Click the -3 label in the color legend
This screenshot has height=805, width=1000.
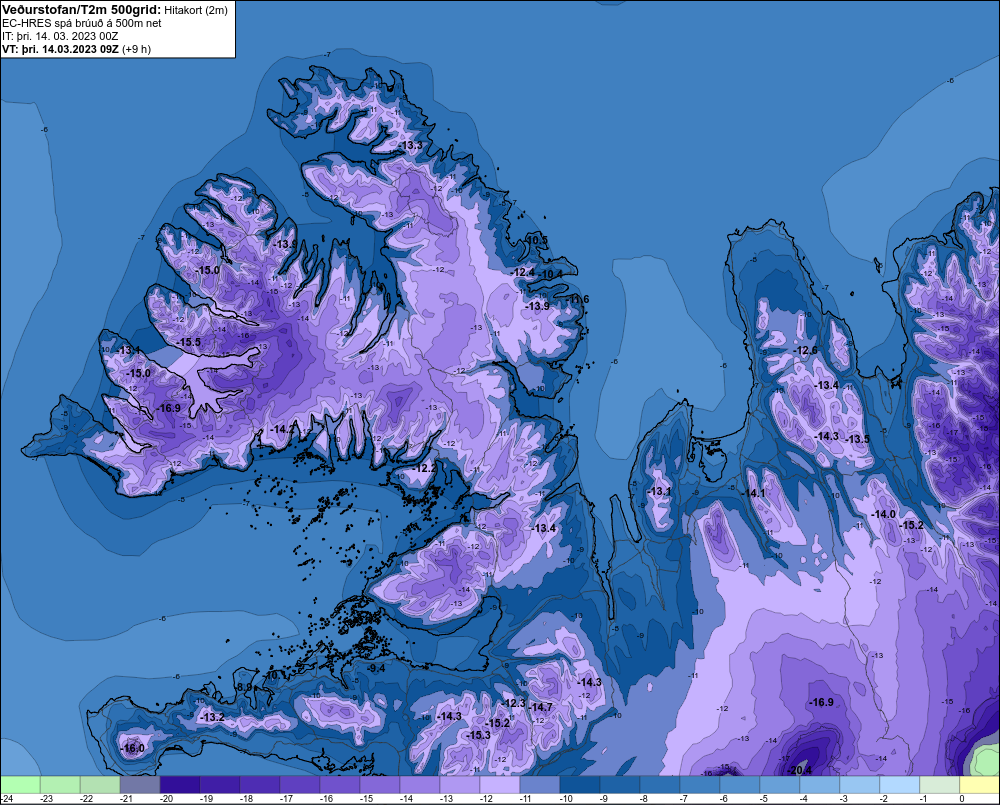click(x=845, y=799)
